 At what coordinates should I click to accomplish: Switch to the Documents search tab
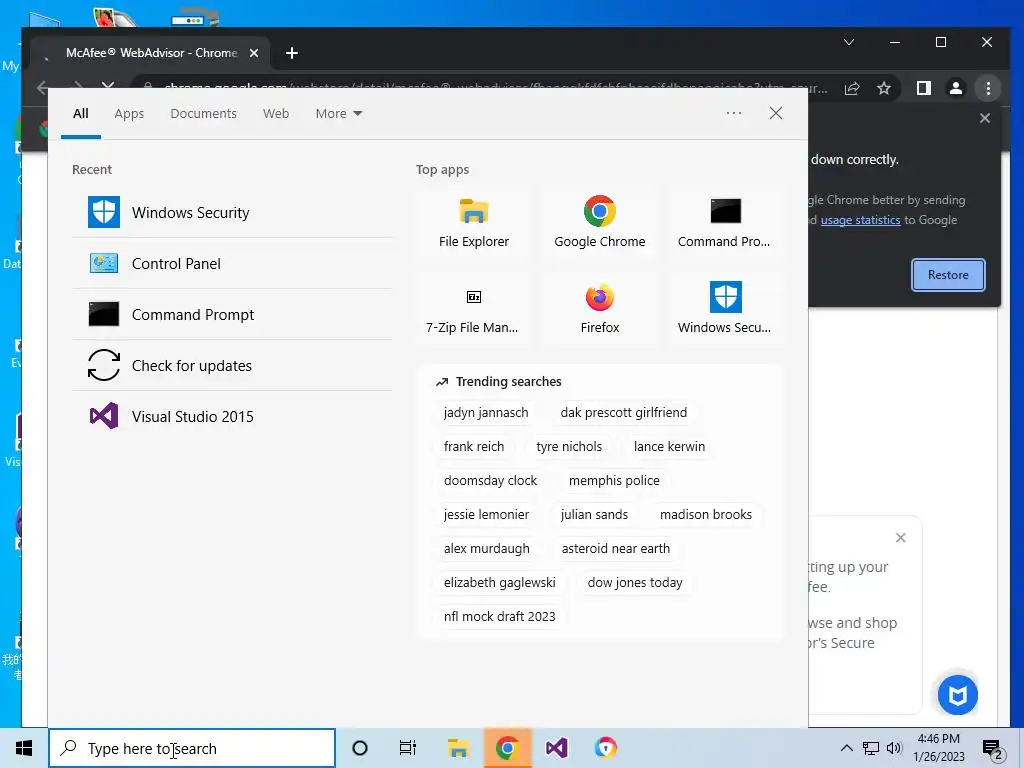point(203,114)
